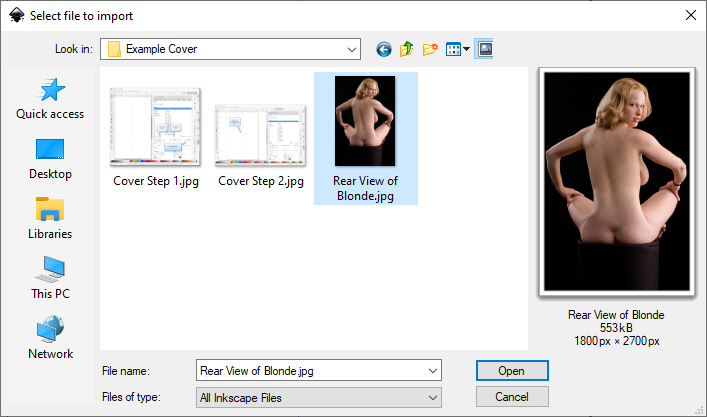
Task: Open Quick access in the sidebar
Action: (50, 99)
